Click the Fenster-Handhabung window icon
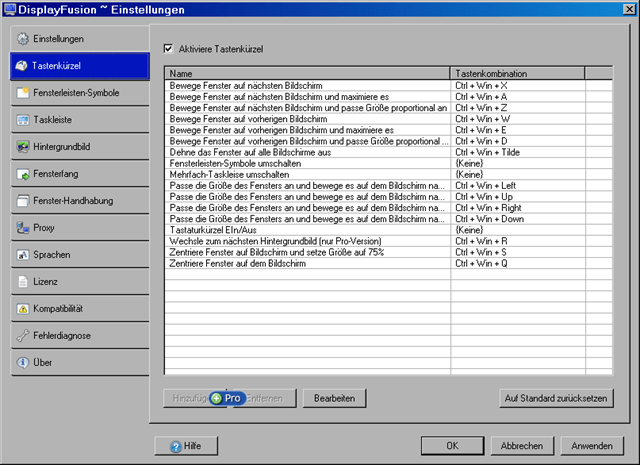 pyautogui.click(x=22, y=201)
